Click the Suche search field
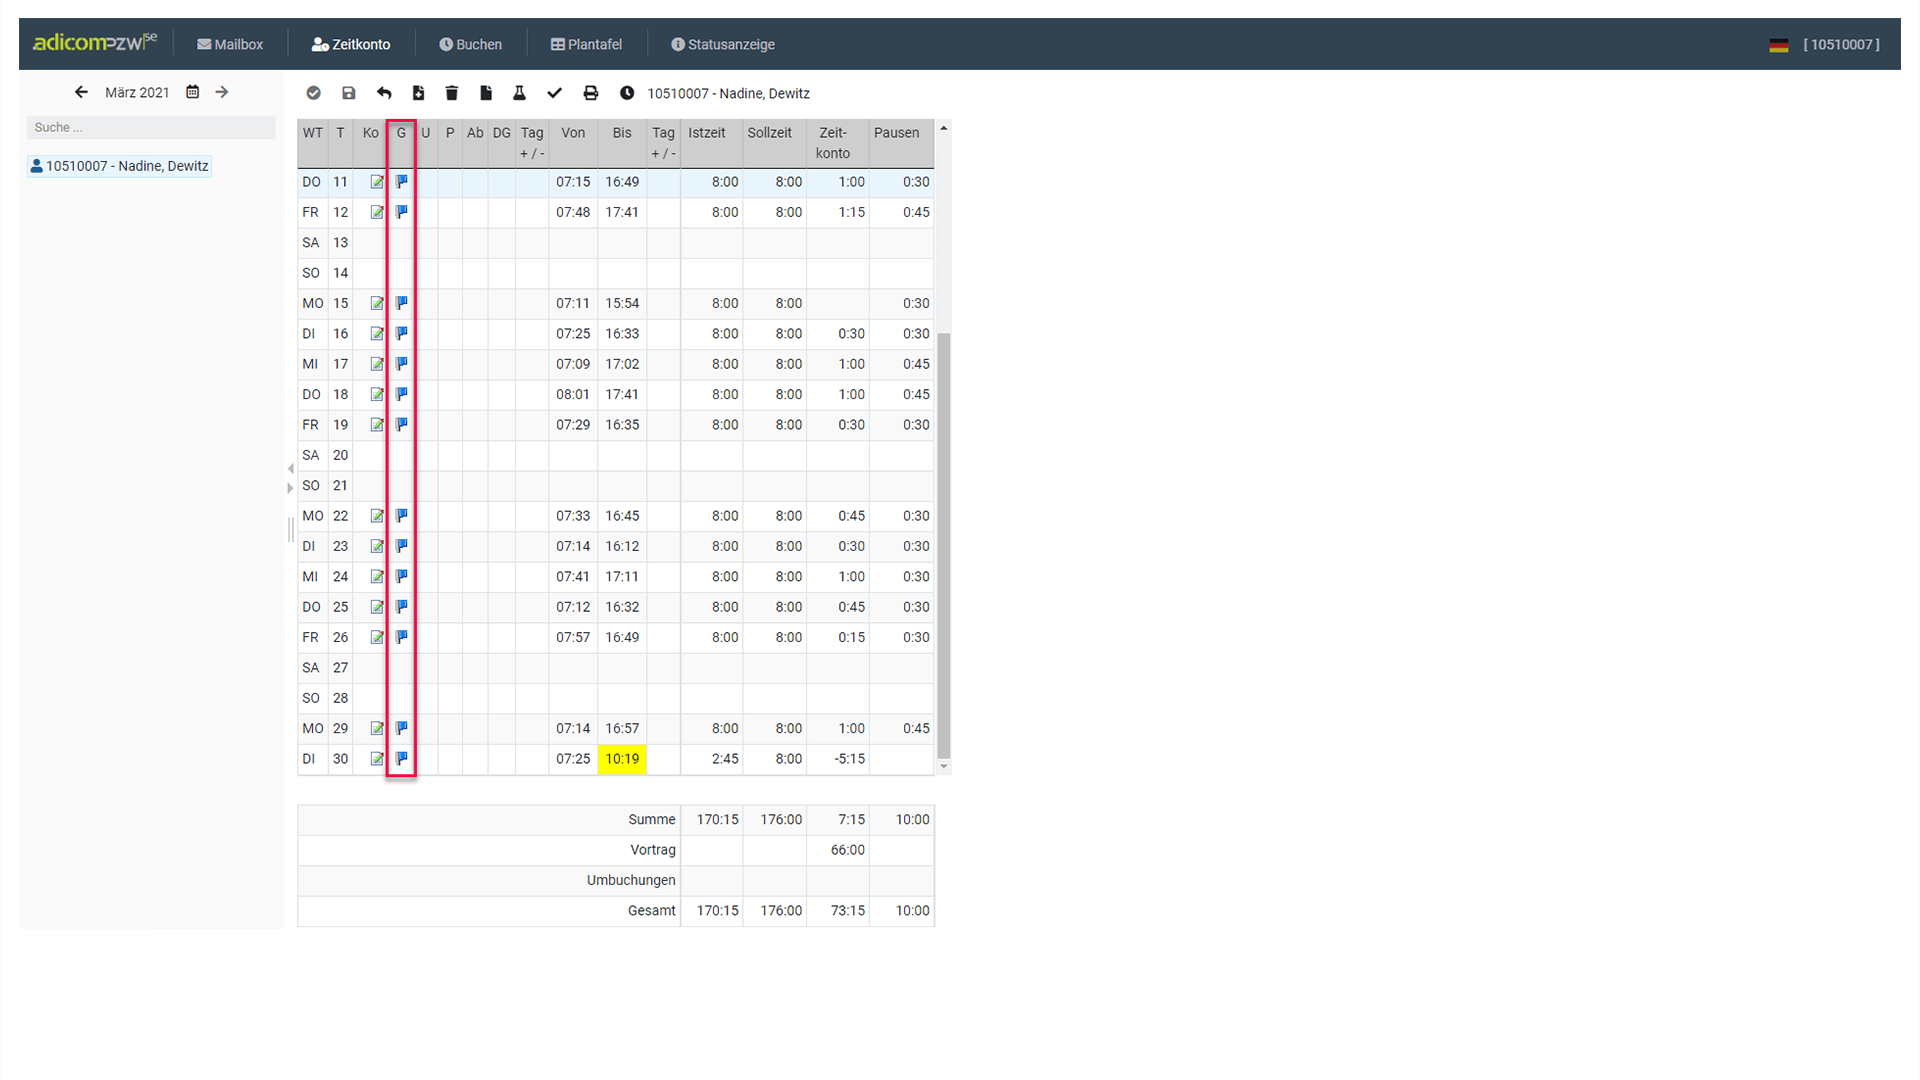1920x1080 pixels. click(x=150, y=128)
